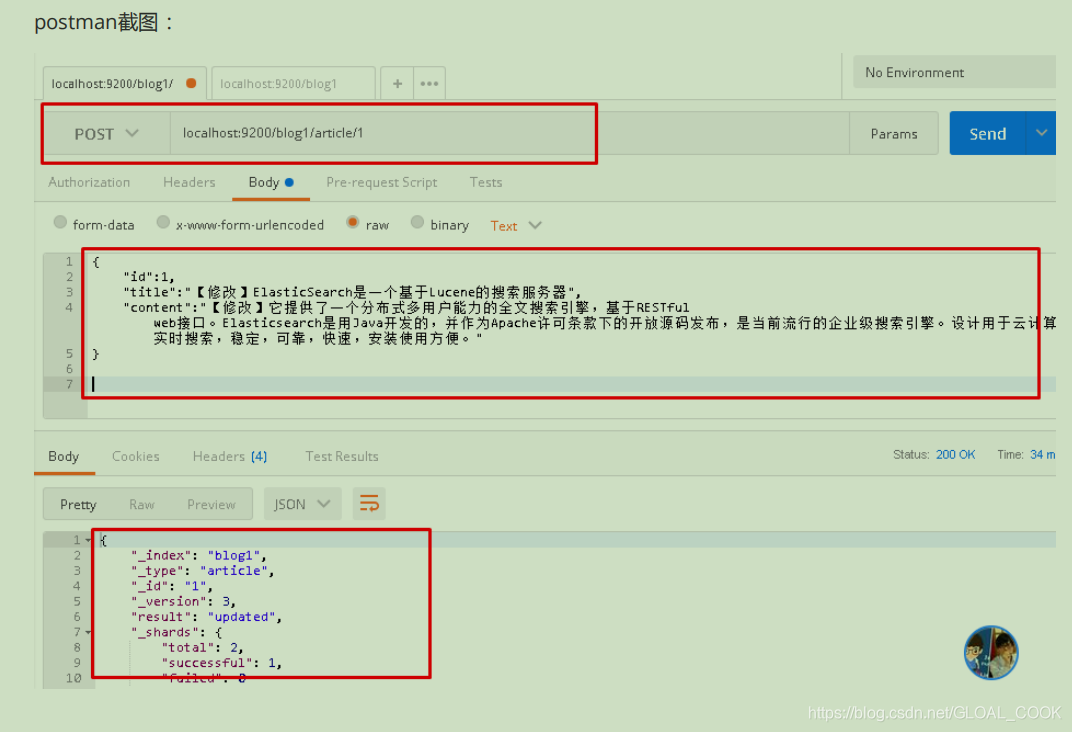This screenshot has width=1072, height=732.
Task: Click the Params button
Action: (894, 134)
